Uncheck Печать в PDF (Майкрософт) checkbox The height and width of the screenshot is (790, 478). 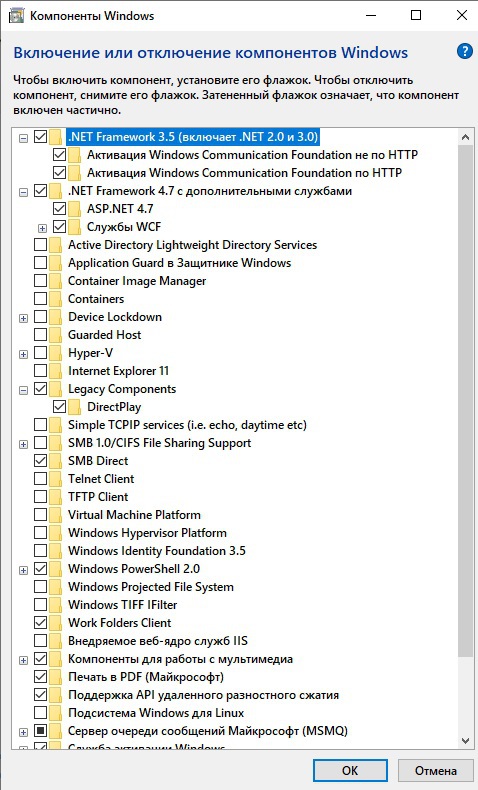point(40,677)
